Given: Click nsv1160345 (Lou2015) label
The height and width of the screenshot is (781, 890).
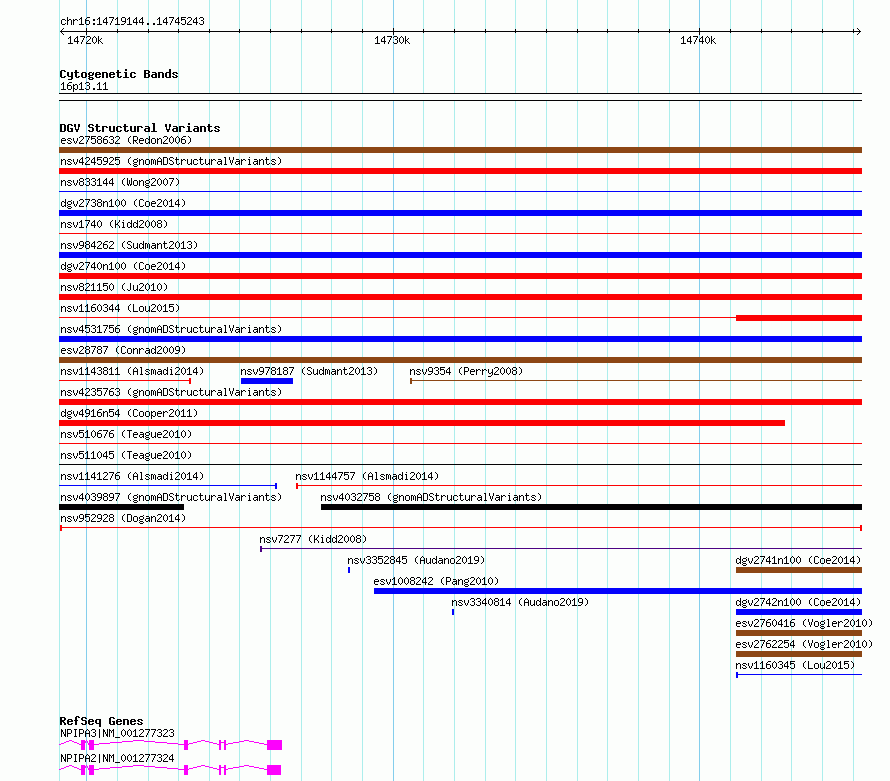Looking at the screenshot, I should click(795, 665).
